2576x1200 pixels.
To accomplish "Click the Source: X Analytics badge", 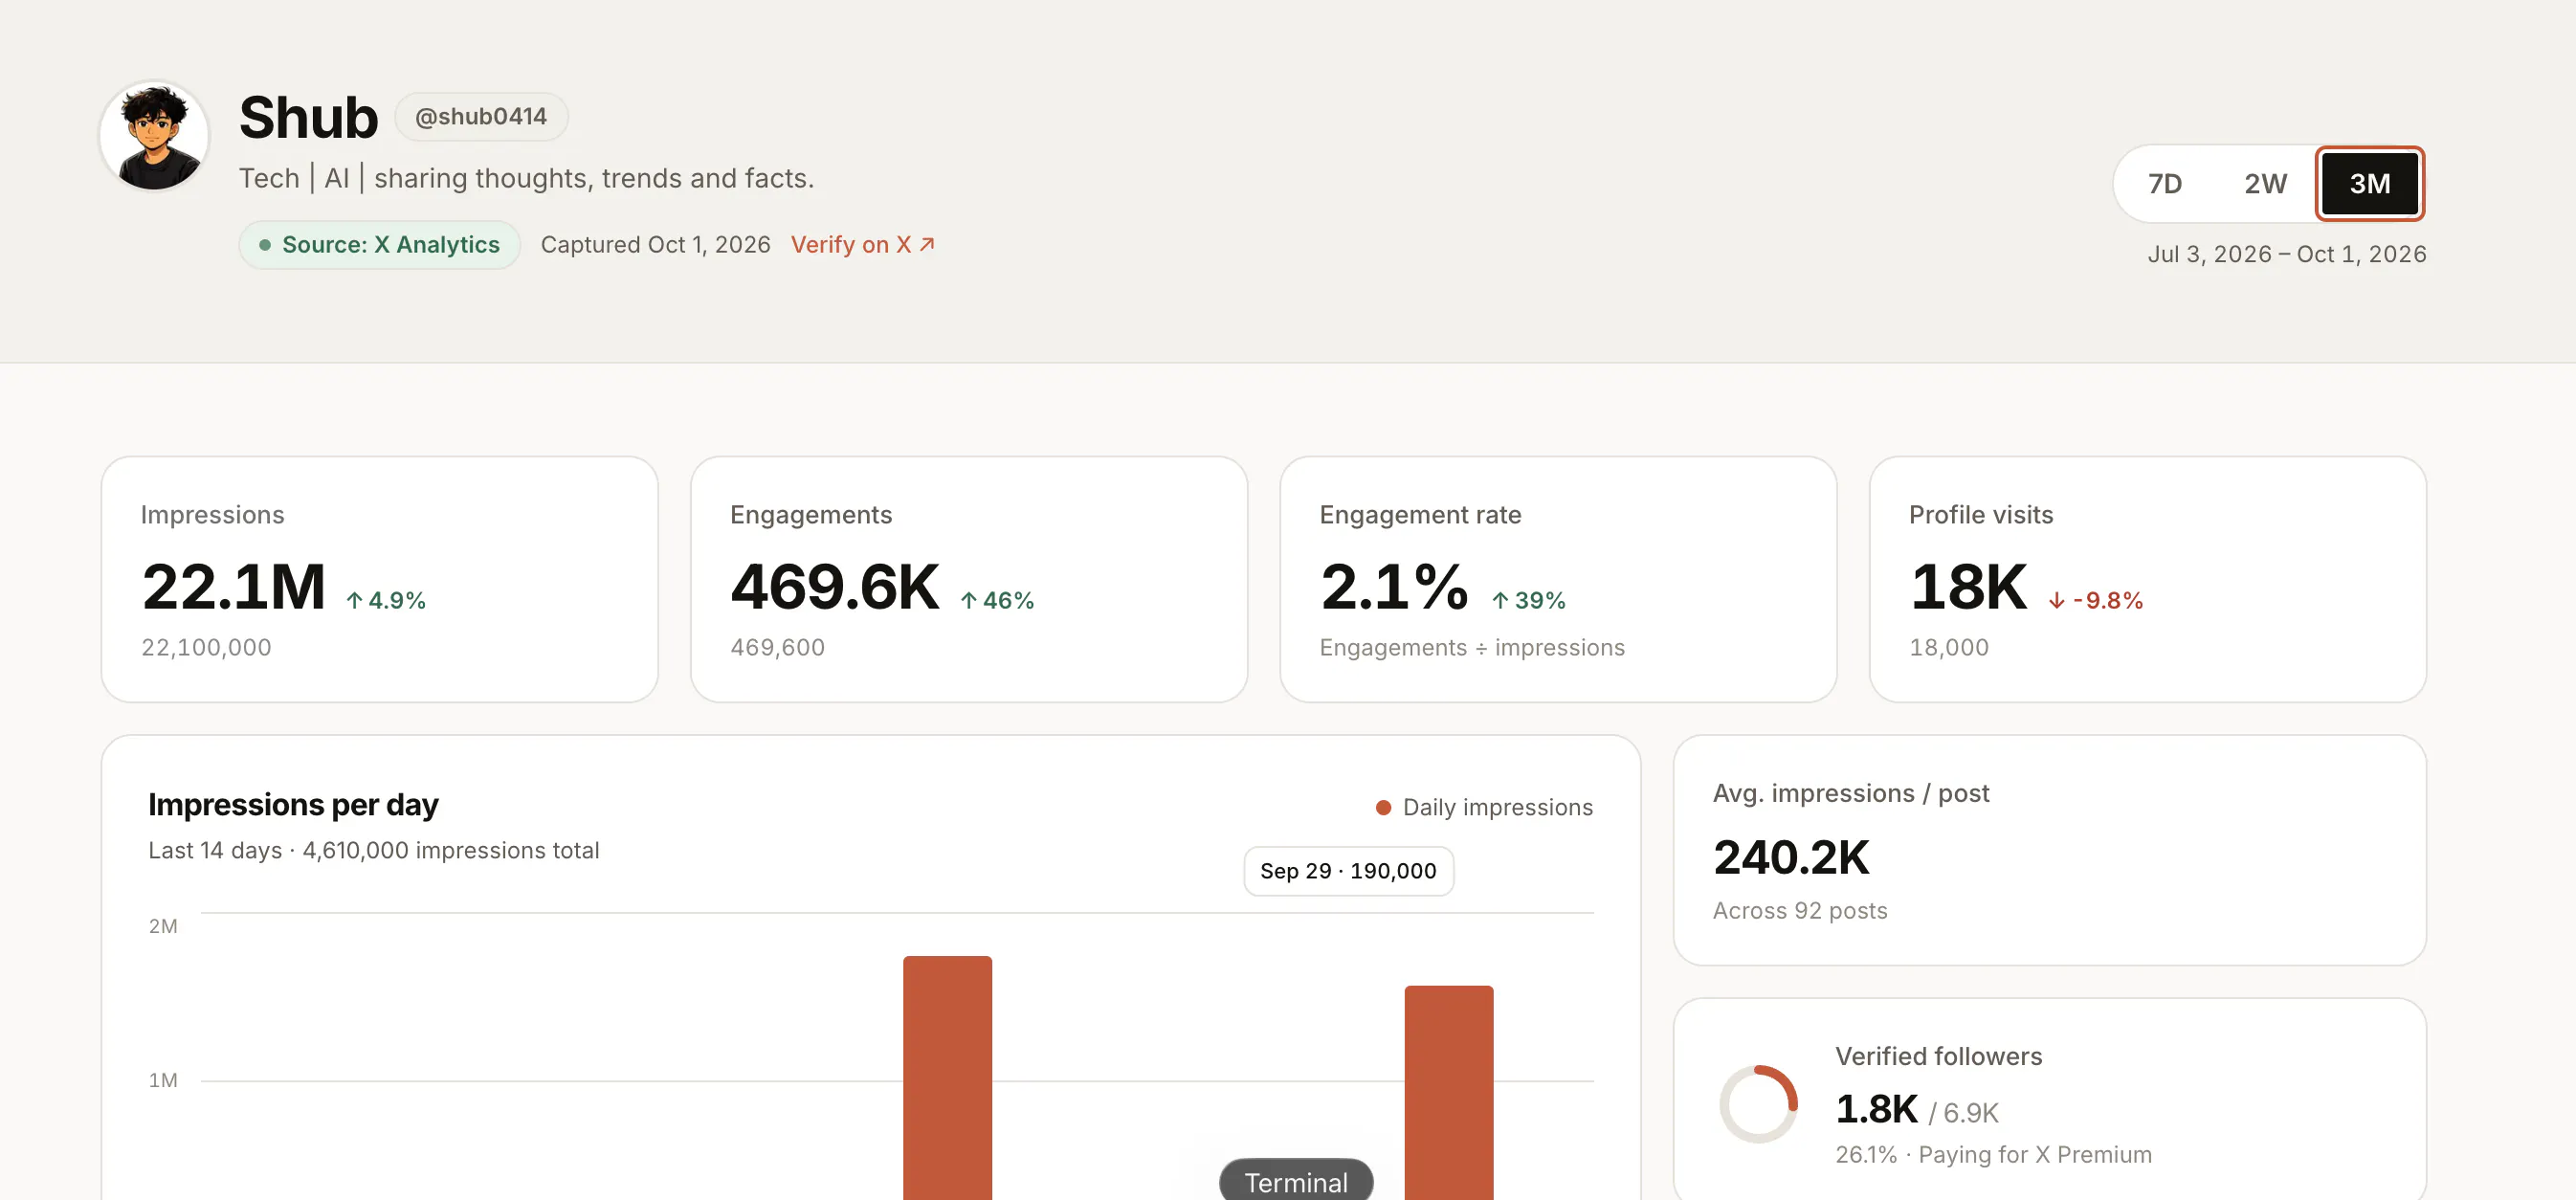I will point(379,245).
